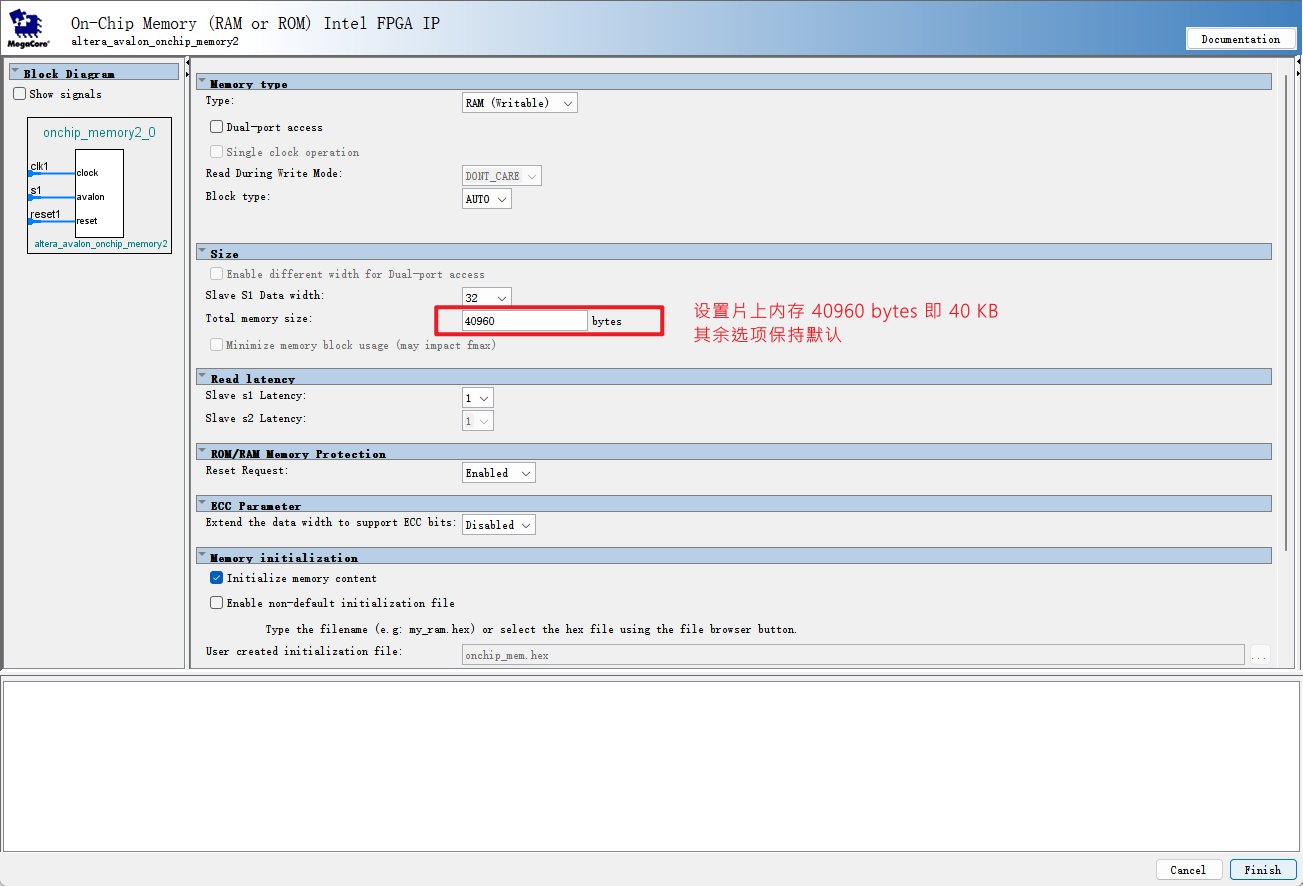Open the Block type AUTO dropdown
The image size is (1303, 886).
pos(487,199)
